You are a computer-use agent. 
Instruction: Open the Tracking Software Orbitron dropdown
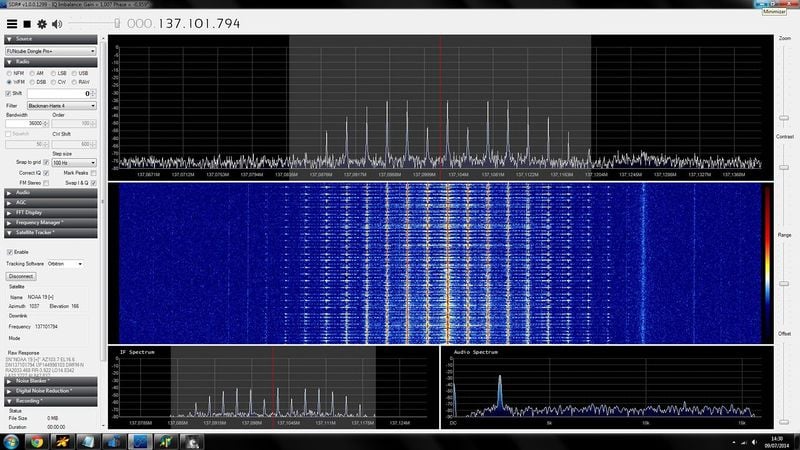[65, 264]
